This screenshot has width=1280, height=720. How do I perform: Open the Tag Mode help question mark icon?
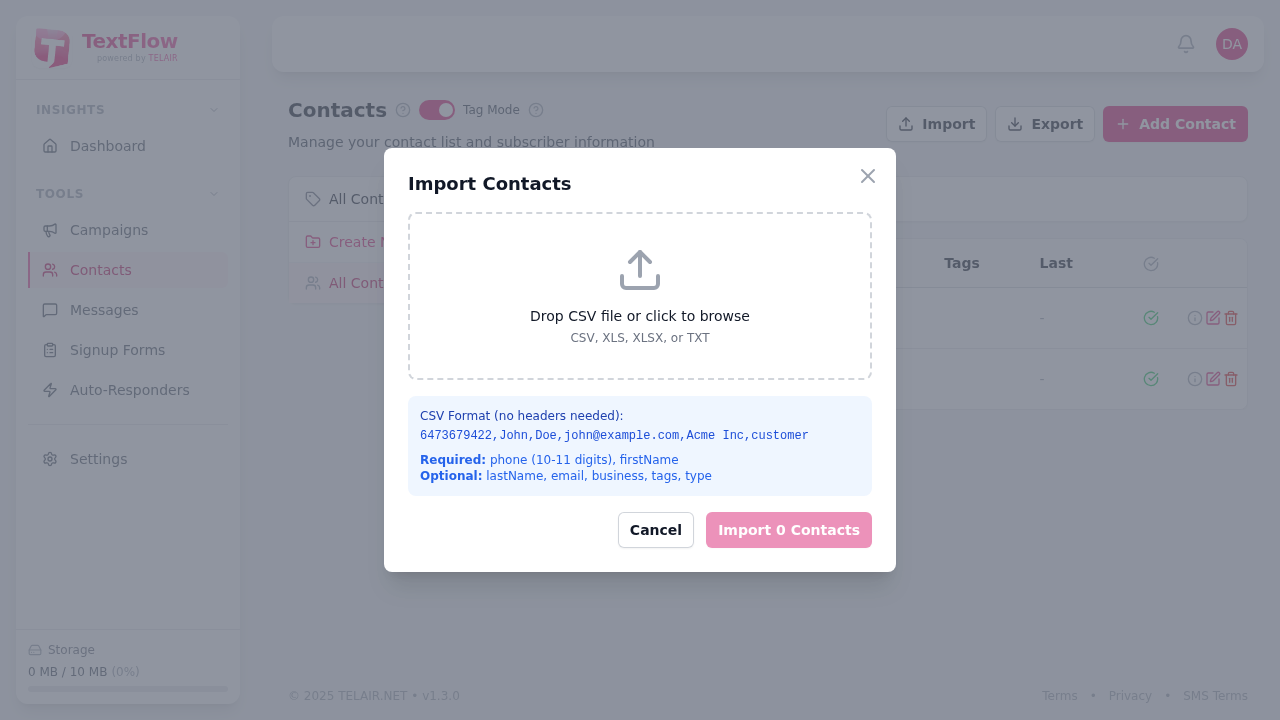click(x=536, y=110)
